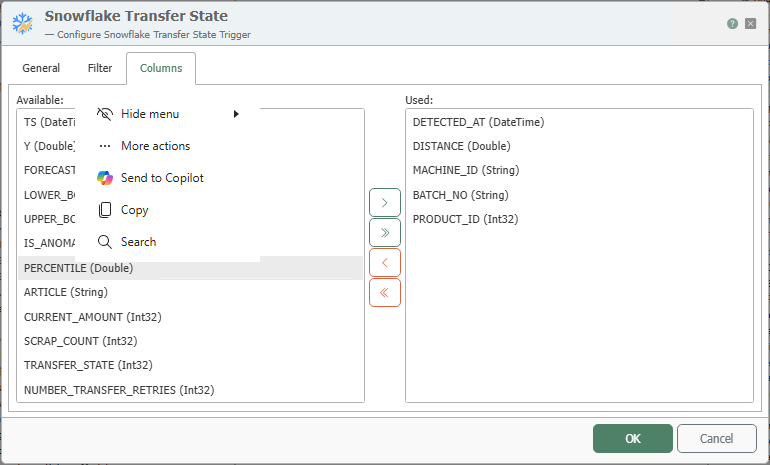The image size is (770, 465).
Task: Click the More actions ellipsis icon
Action: [x=105, y=146]
